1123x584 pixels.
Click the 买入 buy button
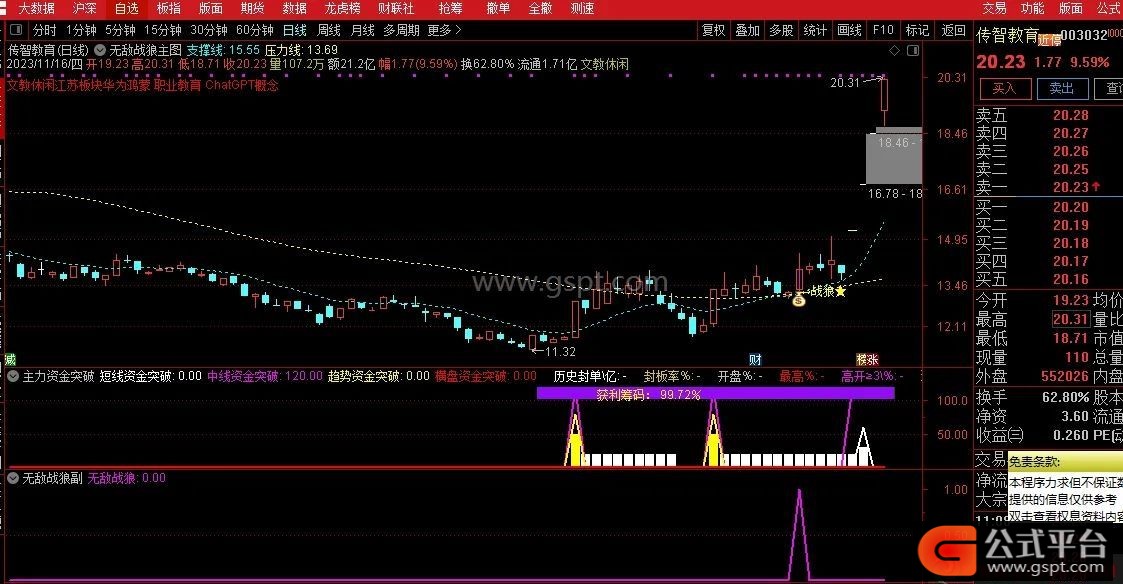tap(1005, 88)
